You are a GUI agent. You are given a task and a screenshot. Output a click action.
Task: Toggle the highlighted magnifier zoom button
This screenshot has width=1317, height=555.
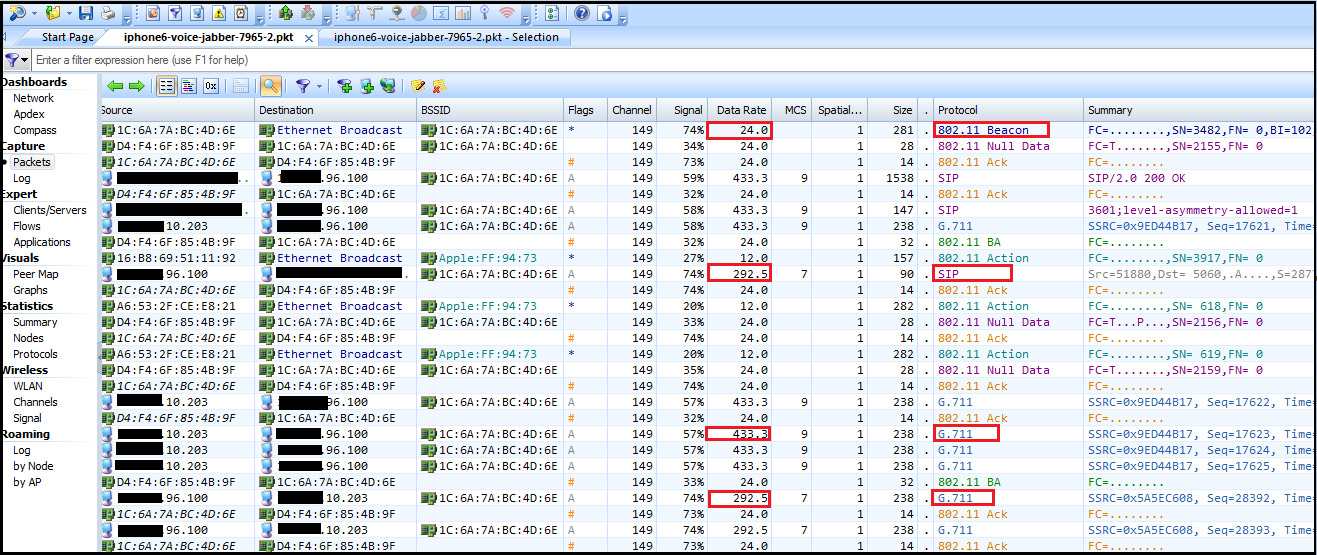pyautogui.click(x=270, y=86)
